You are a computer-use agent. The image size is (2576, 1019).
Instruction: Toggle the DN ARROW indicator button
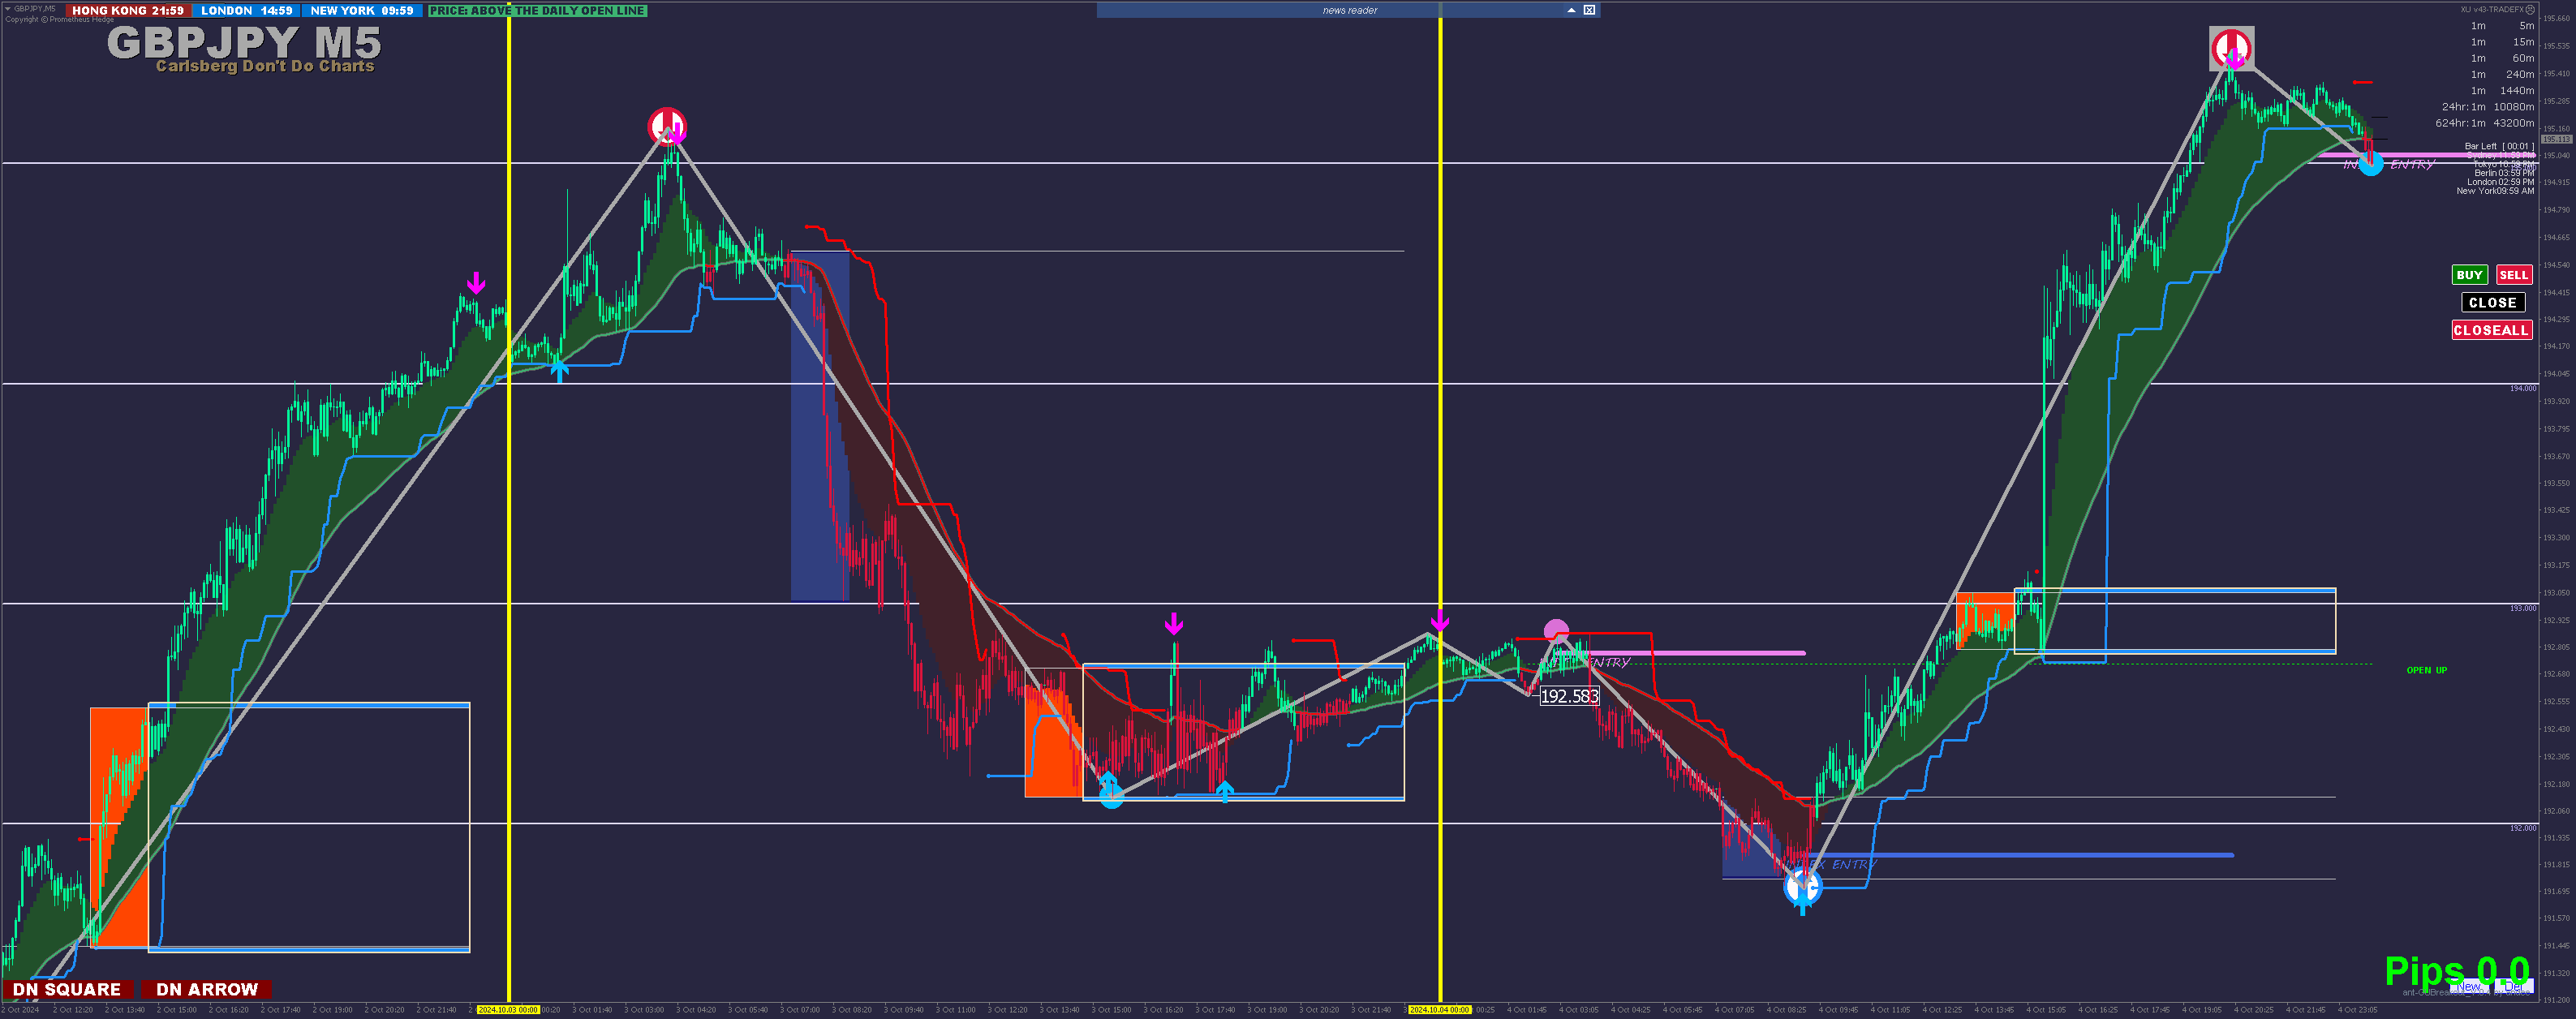pos(207,989)
